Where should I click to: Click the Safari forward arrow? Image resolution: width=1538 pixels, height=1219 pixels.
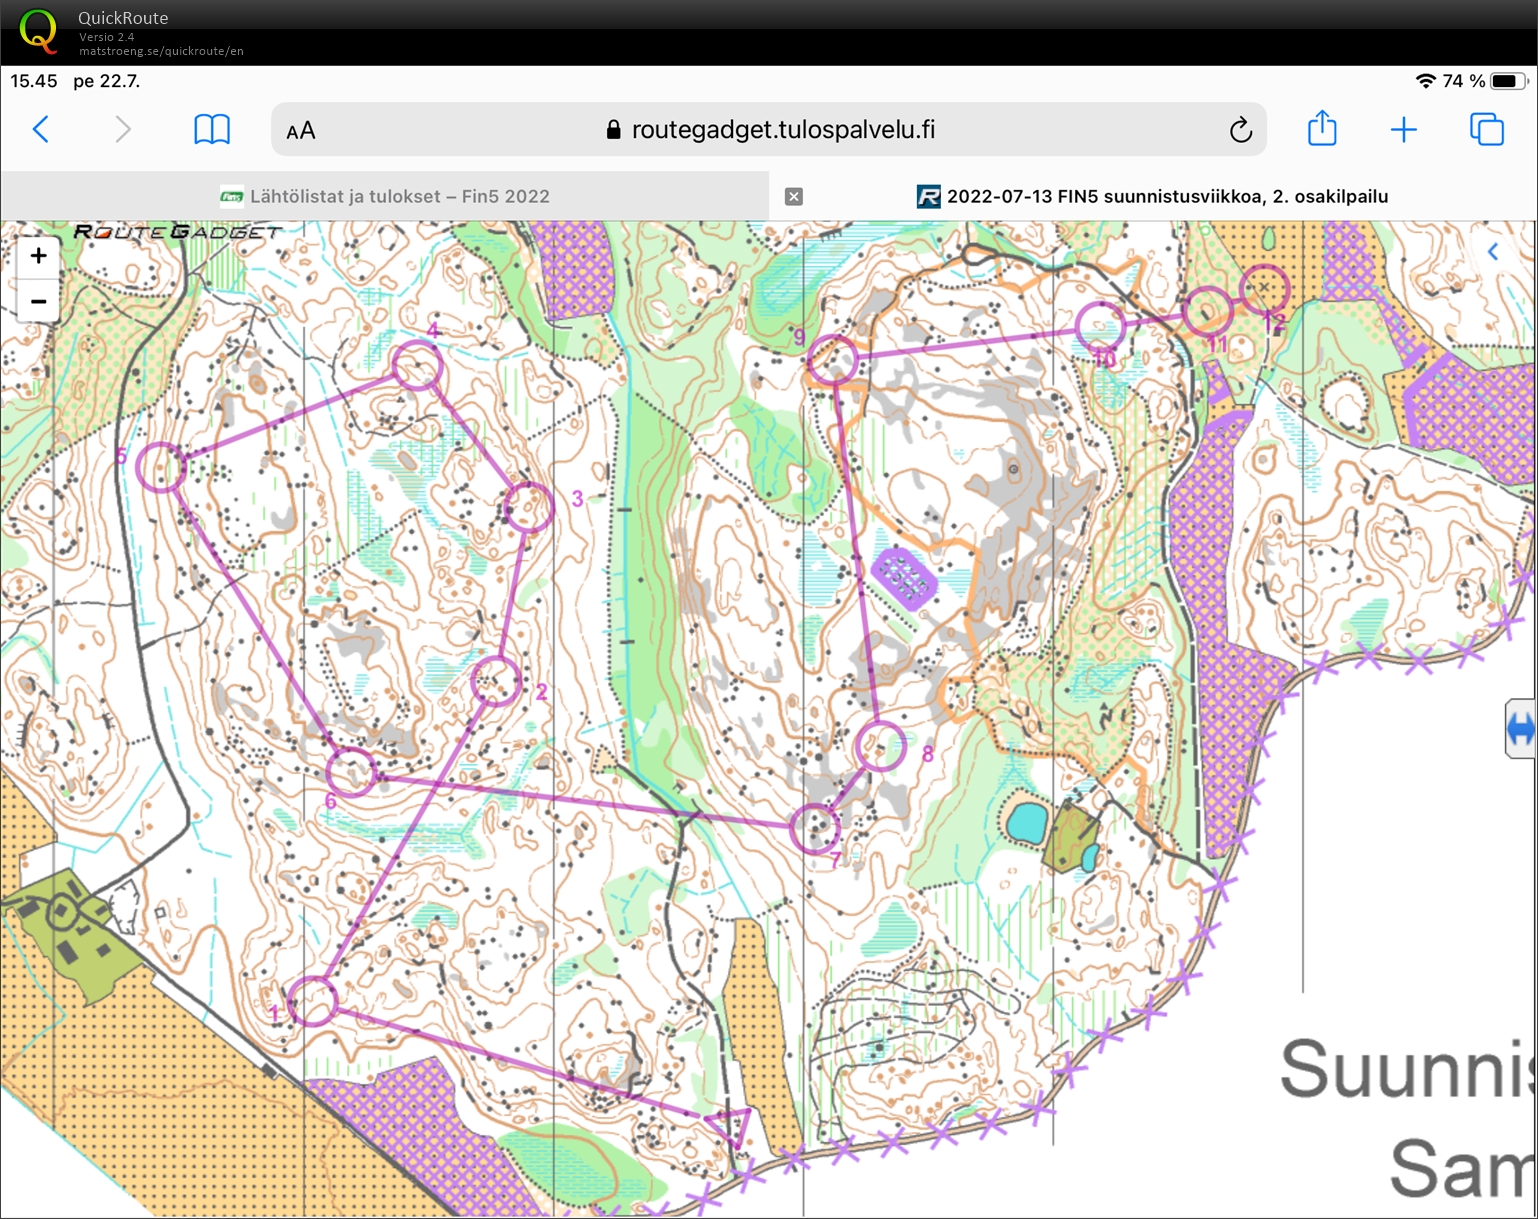[x=122, y=129]
